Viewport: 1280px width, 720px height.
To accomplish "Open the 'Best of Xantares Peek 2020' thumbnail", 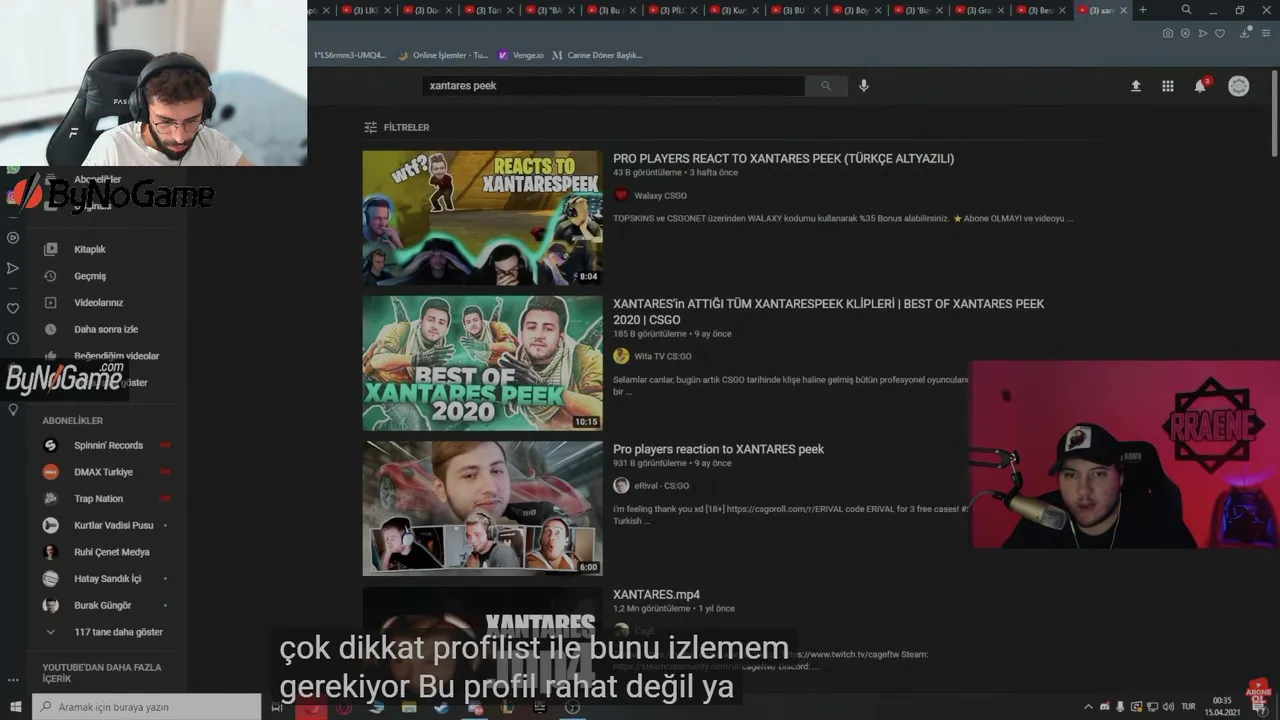I will point(483,363).
